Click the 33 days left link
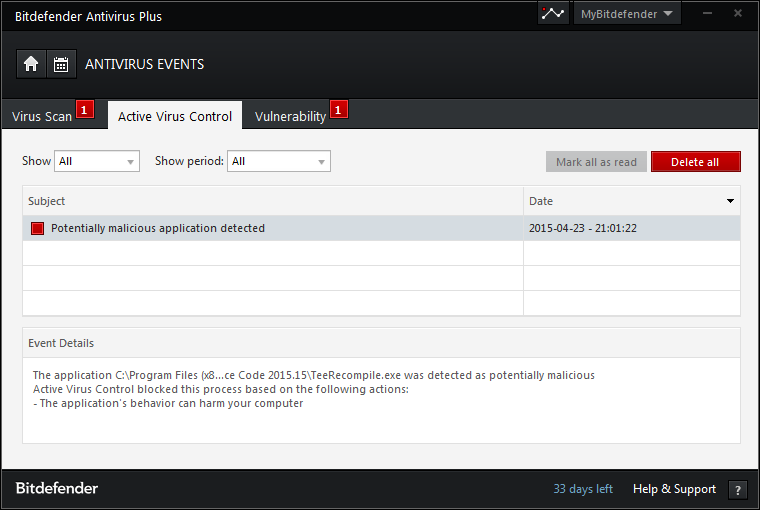The width and height of the screenshot is (760, 510). [x=583, y=489]
